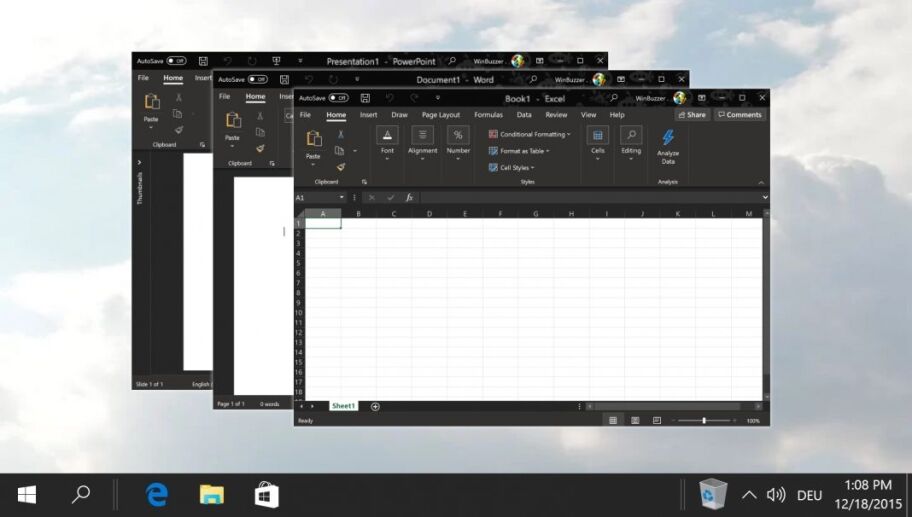Open the Data tab in Excel
Screen dimensions: 912x517
524,115
